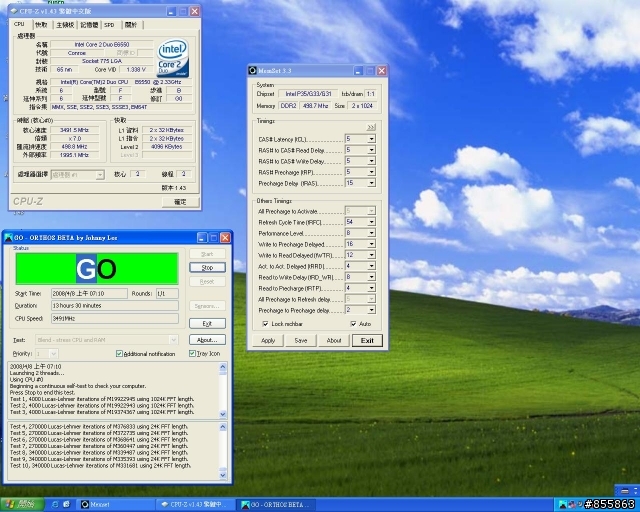Click the Duration field showing 13 hours

click(x=115, y=305)
